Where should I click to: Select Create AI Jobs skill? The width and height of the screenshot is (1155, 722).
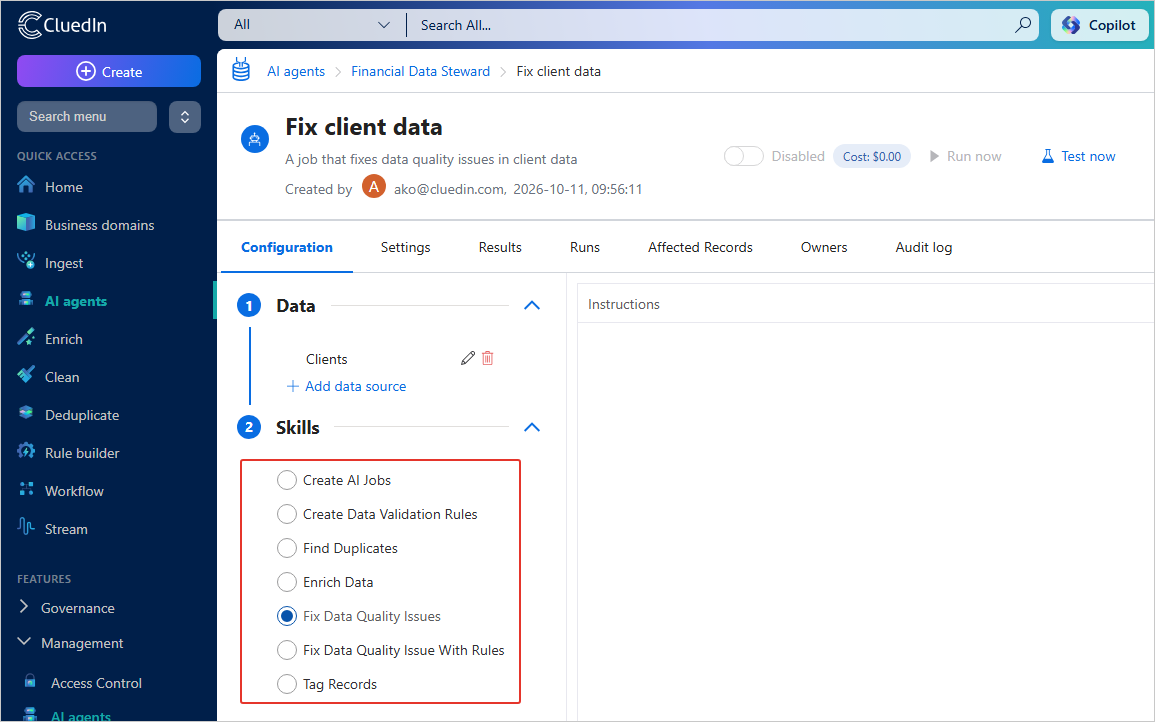click(x=287, y=480)
